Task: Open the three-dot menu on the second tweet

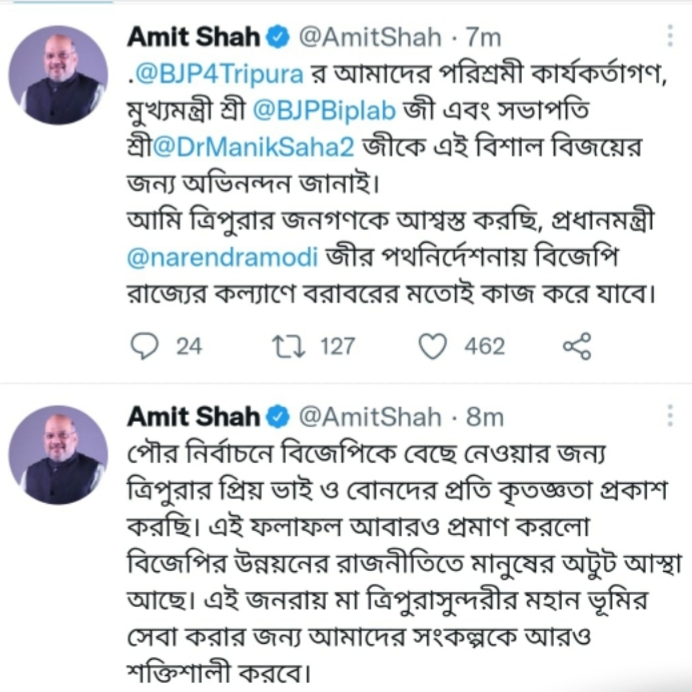Action: (669, 417)
